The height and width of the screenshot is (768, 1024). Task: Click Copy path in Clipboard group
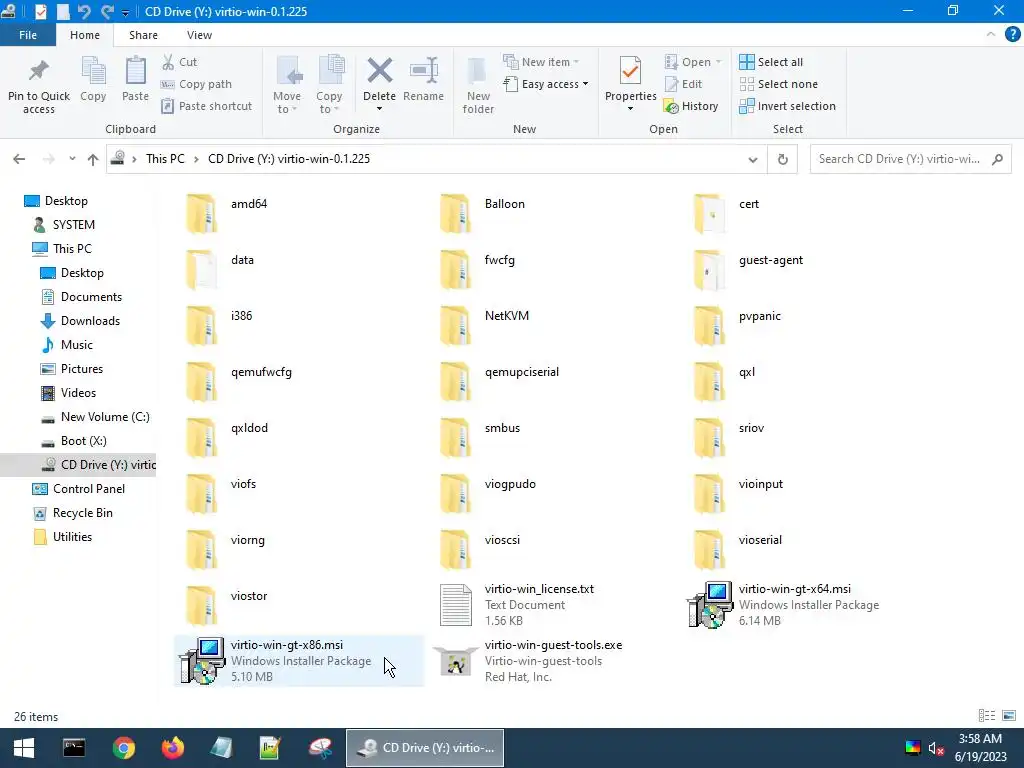pos(196,84)
